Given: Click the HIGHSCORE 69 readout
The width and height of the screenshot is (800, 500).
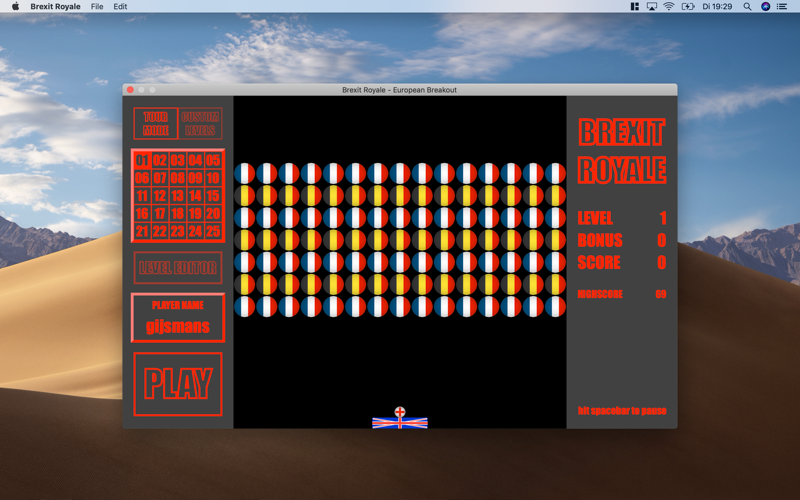Looking at the screenshot, I should tap(622, 294).
